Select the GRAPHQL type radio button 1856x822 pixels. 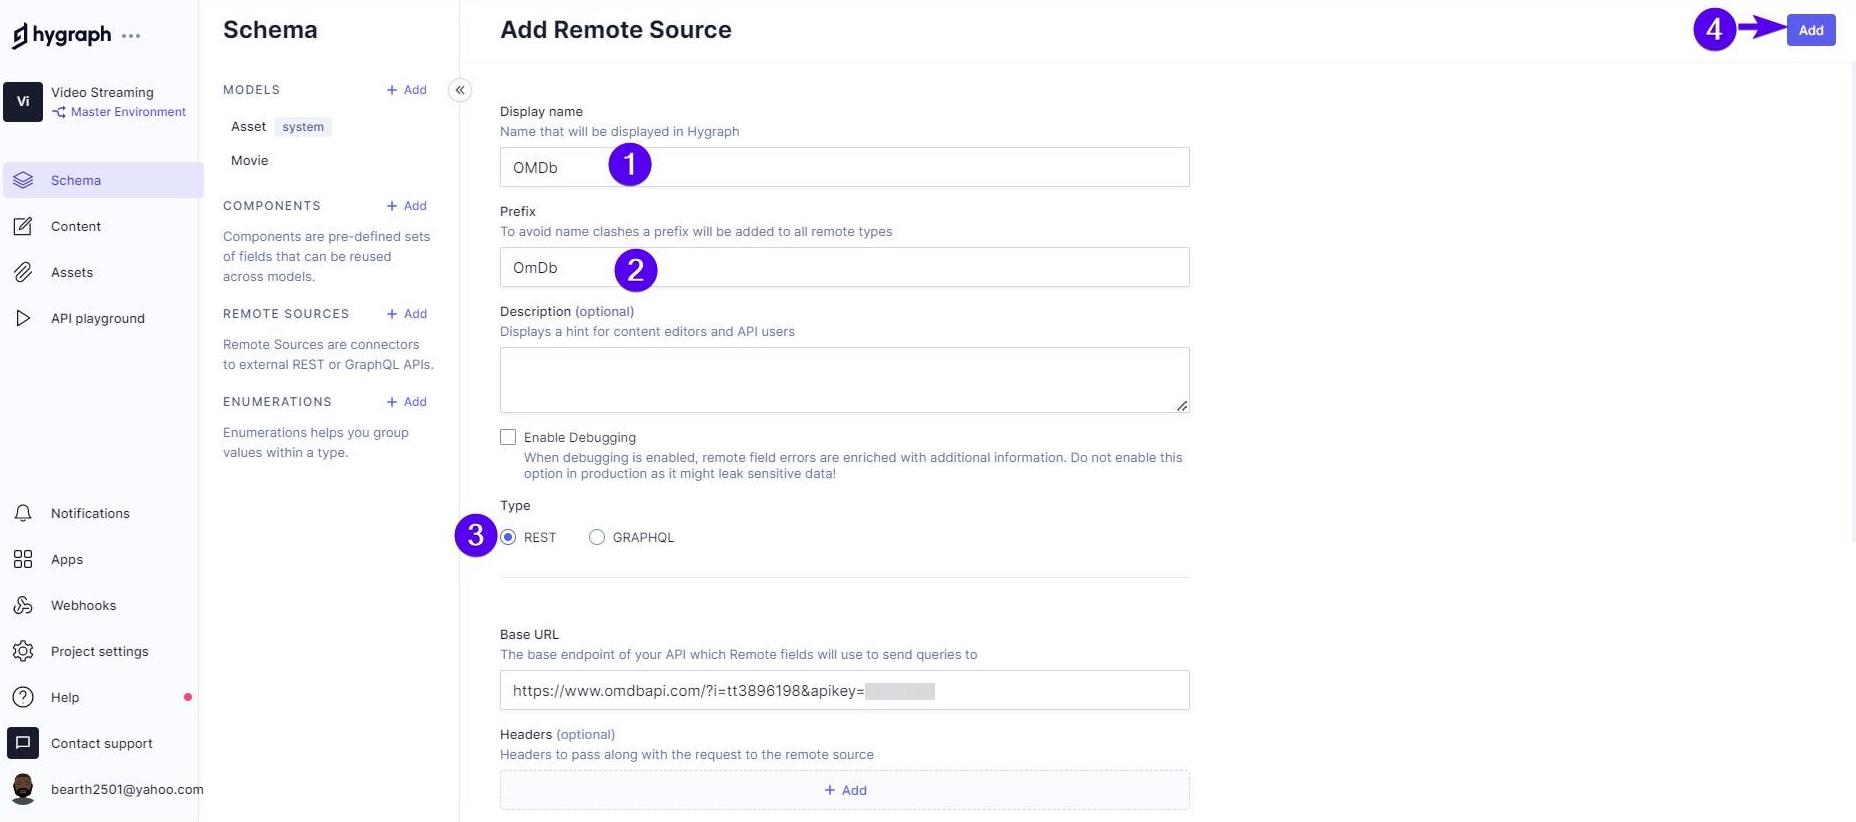(x=597, y=537)
